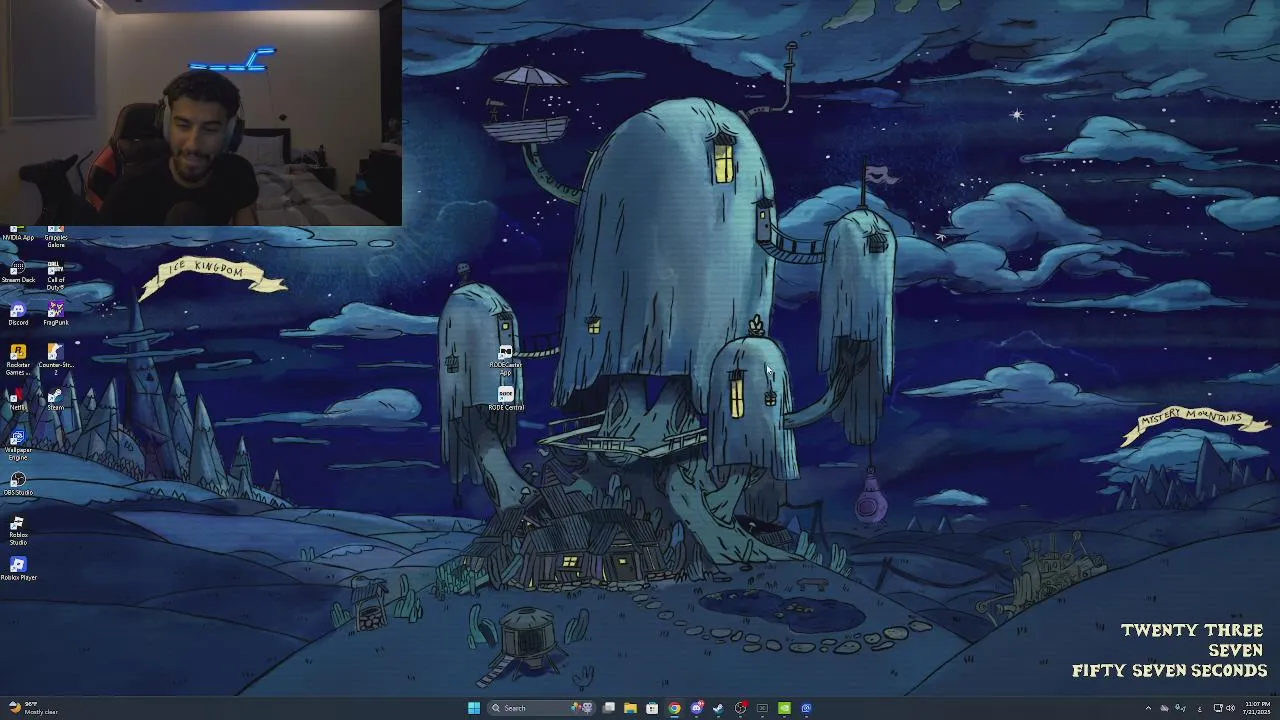Viewport: 1280px width, 720px height.
Task: Select the Call of Duty desktop shortcut
Action: pos(55,275)
